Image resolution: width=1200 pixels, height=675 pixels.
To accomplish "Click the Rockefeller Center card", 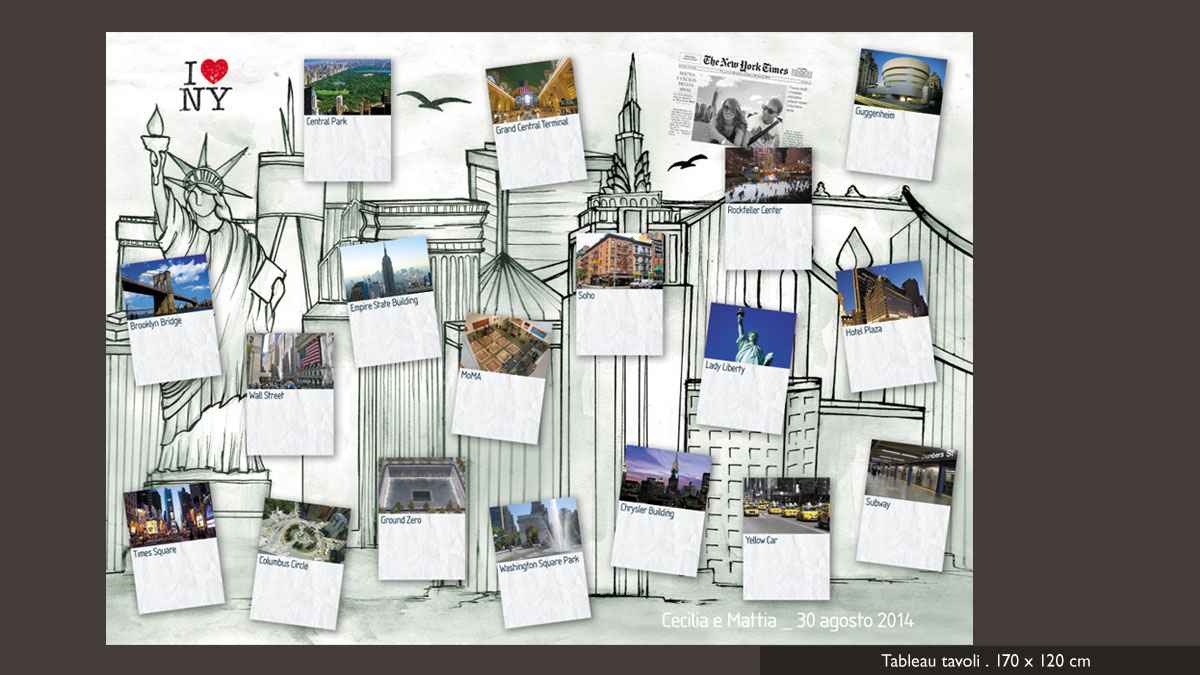I will [768, 208].
